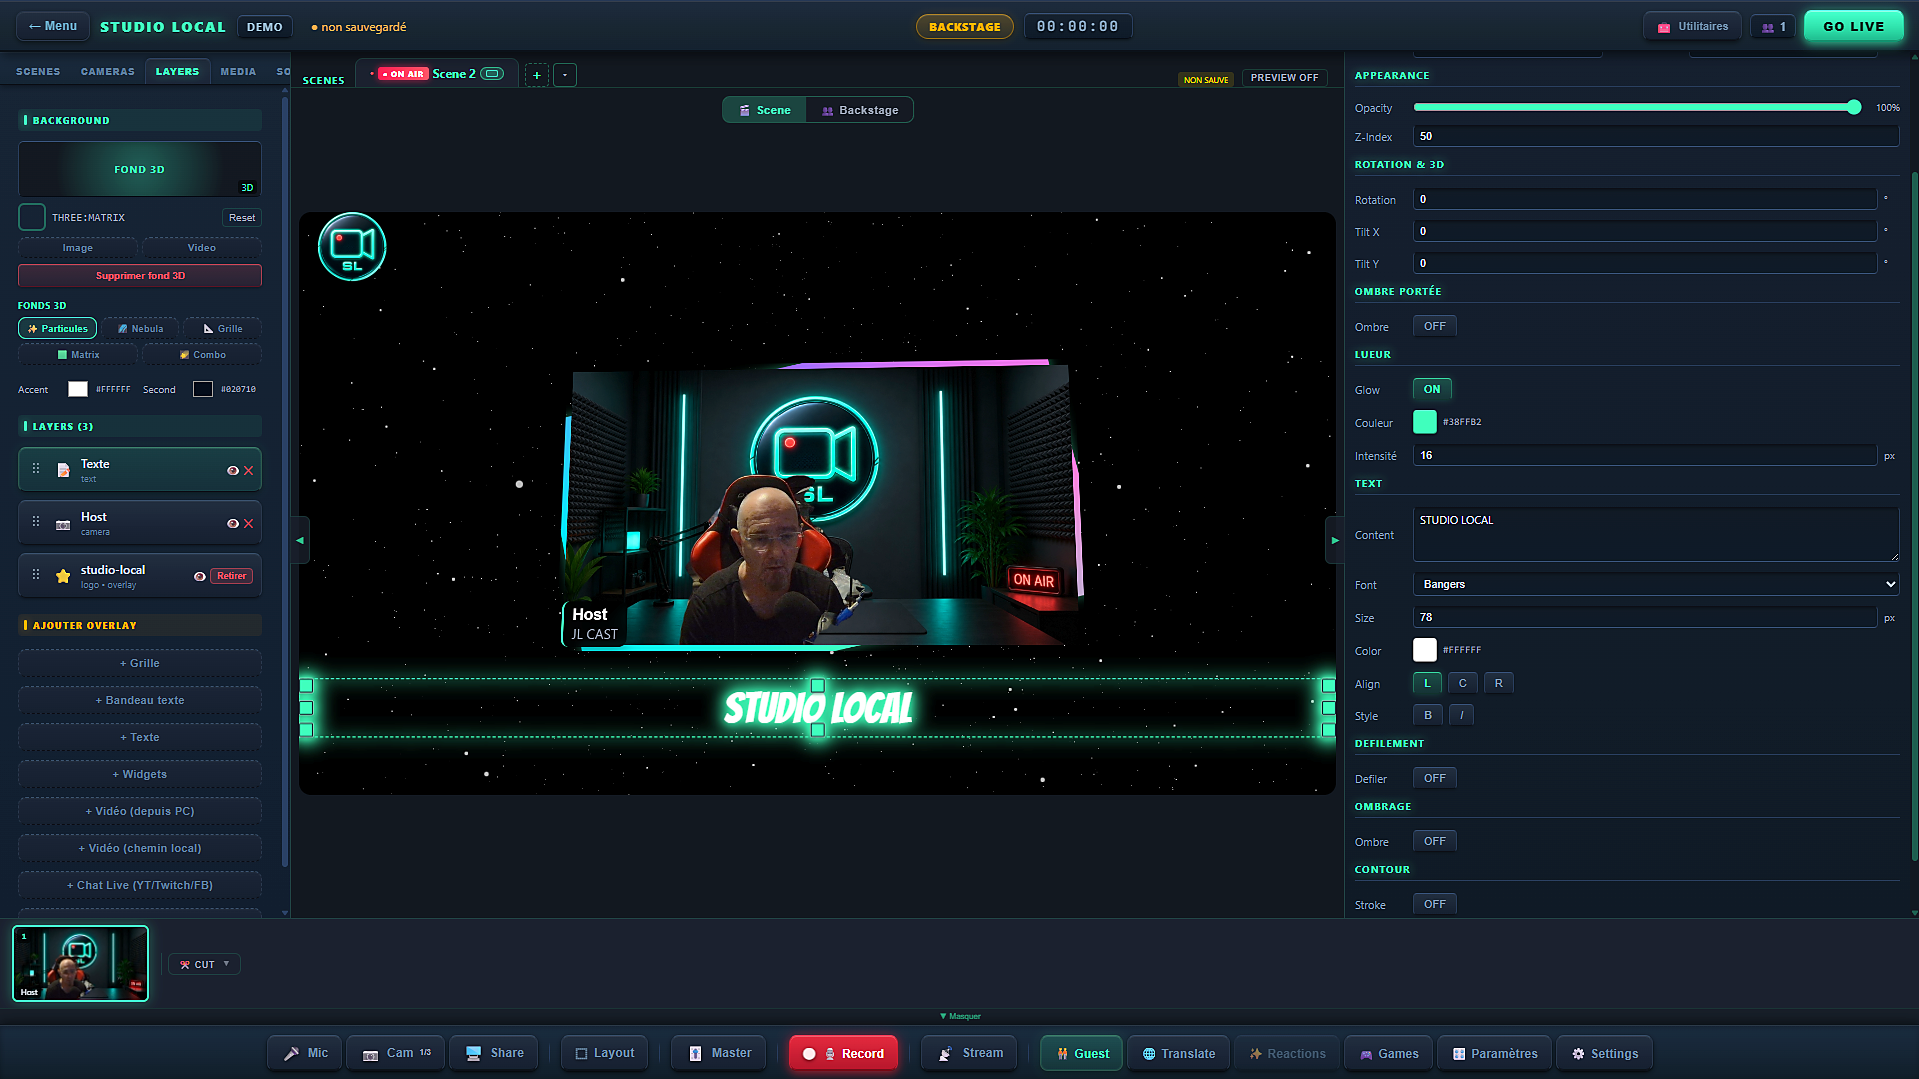Enable the Stroke contour toggle
Image resolution: width=1919 pixels, height=1079 pixels.
1434,904
